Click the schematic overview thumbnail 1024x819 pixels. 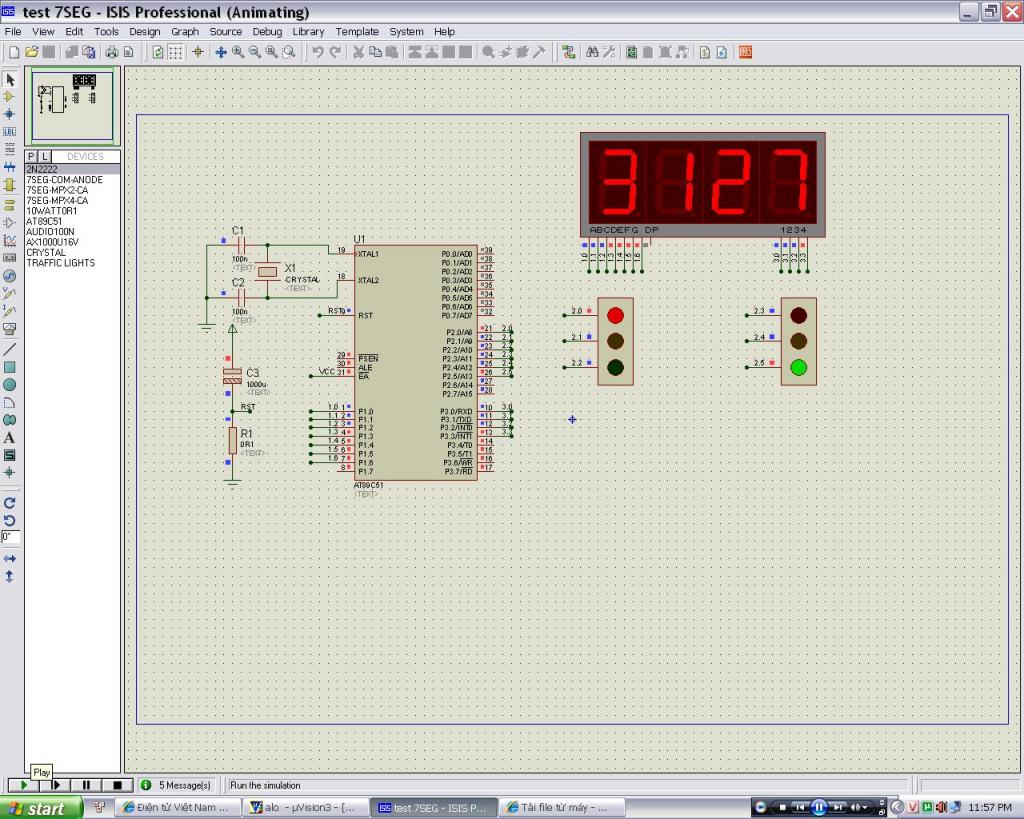point(72,107)
